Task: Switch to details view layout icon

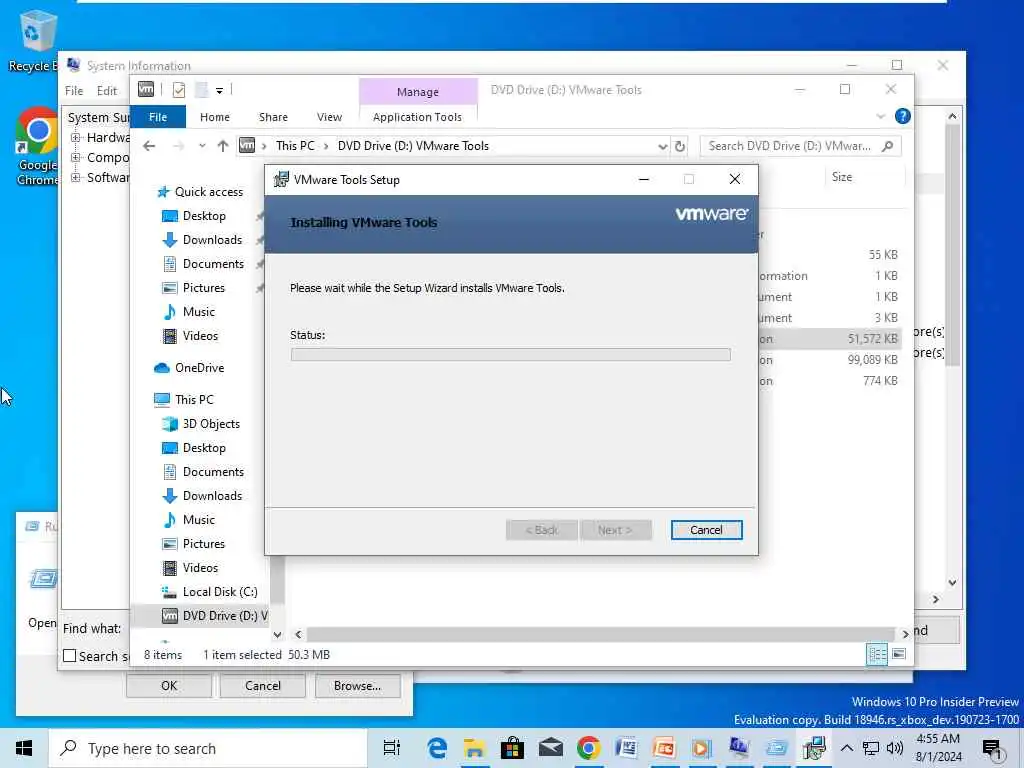Action: click(876, 654)
